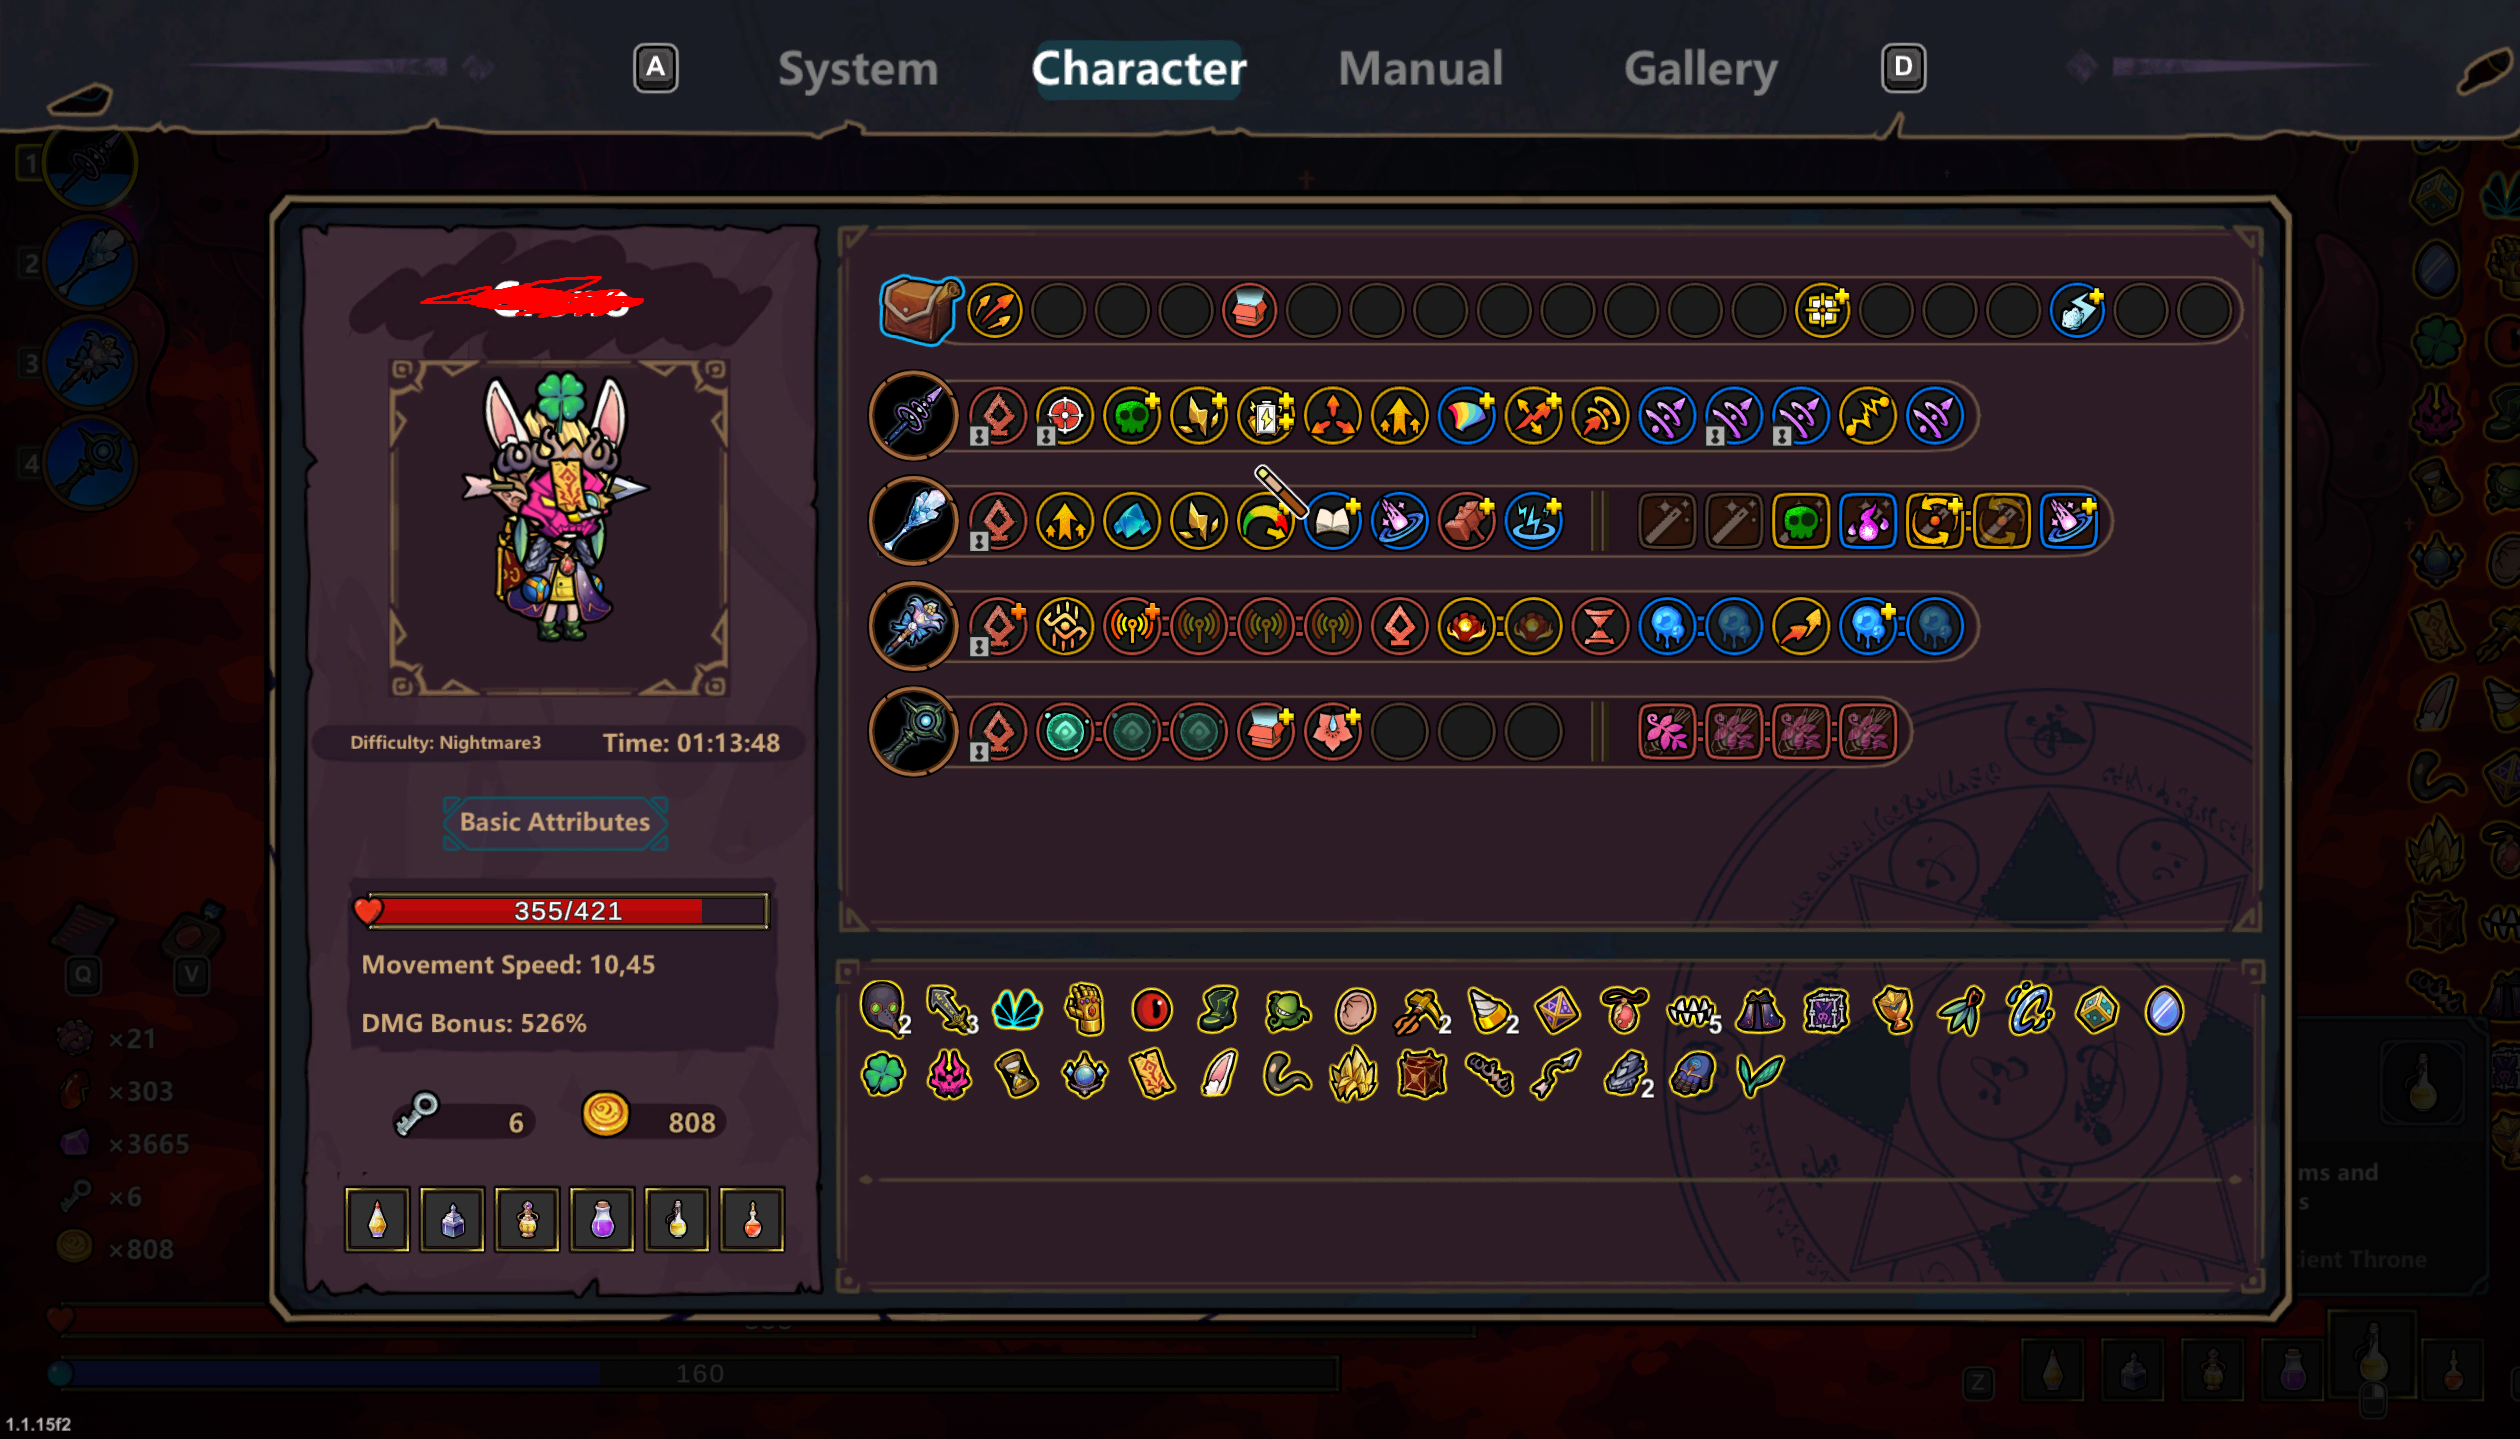Click the red eyeball relic icon
Viewport: 2520px width, 1439px height.
pyautogui.click(x=1151, y=1010)
